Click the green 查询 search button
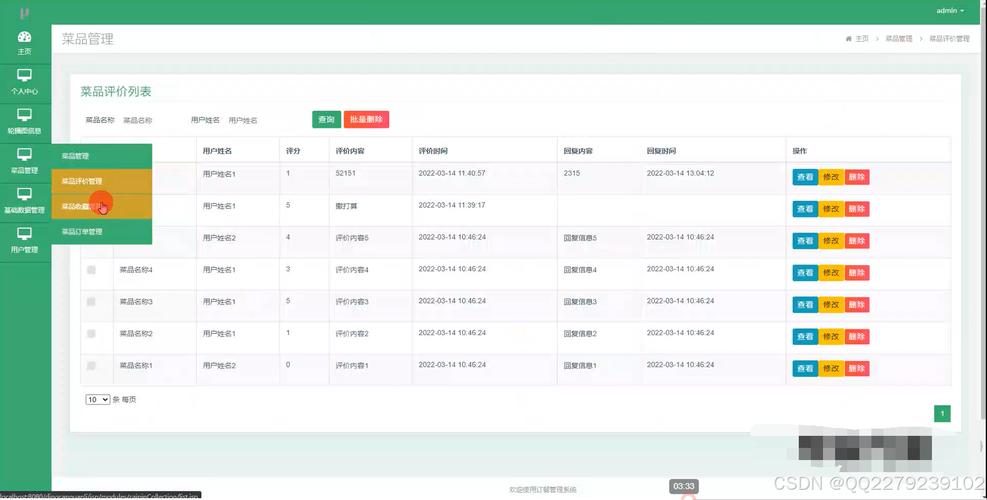Image resolution: width=987 pixels, height=500 pixels. pyautogui.click(x=326, y=120)
